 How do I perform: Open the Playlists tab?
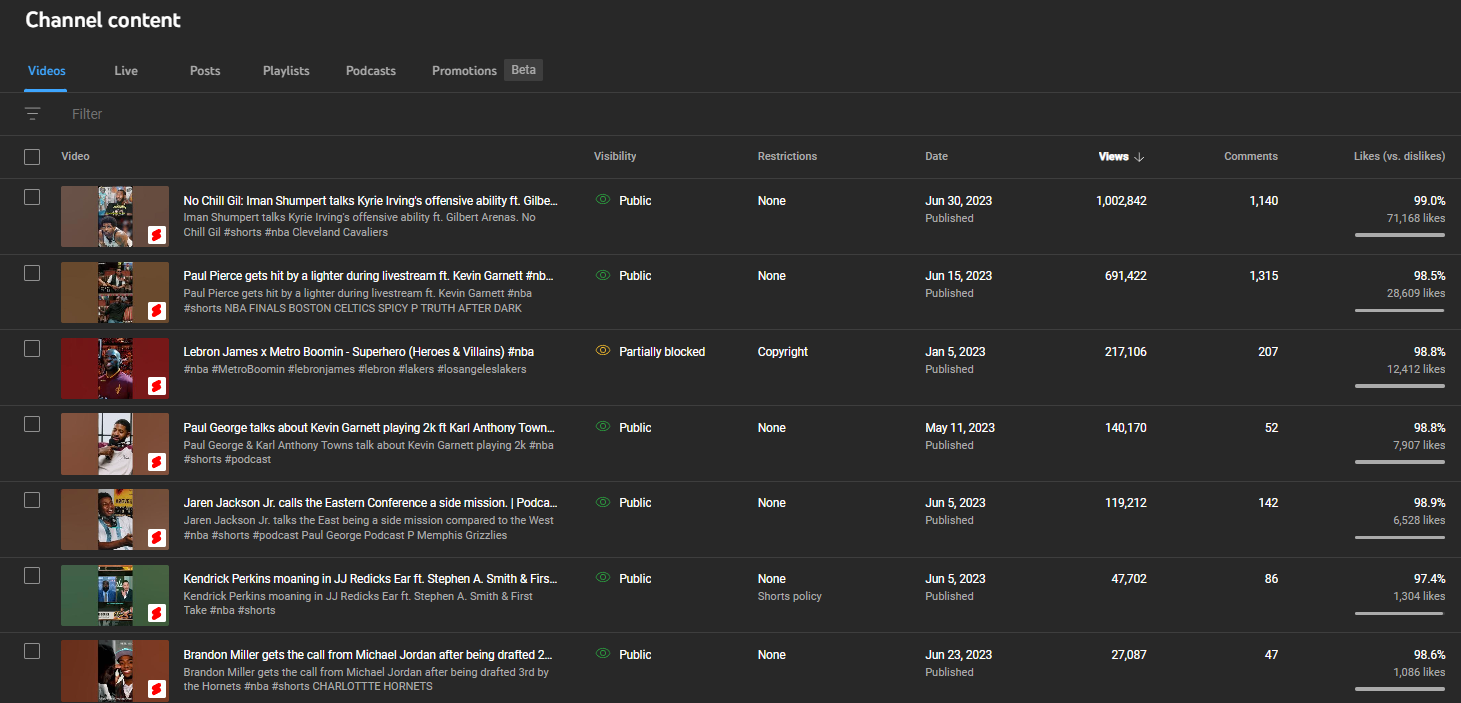click(x=286, y=71)
